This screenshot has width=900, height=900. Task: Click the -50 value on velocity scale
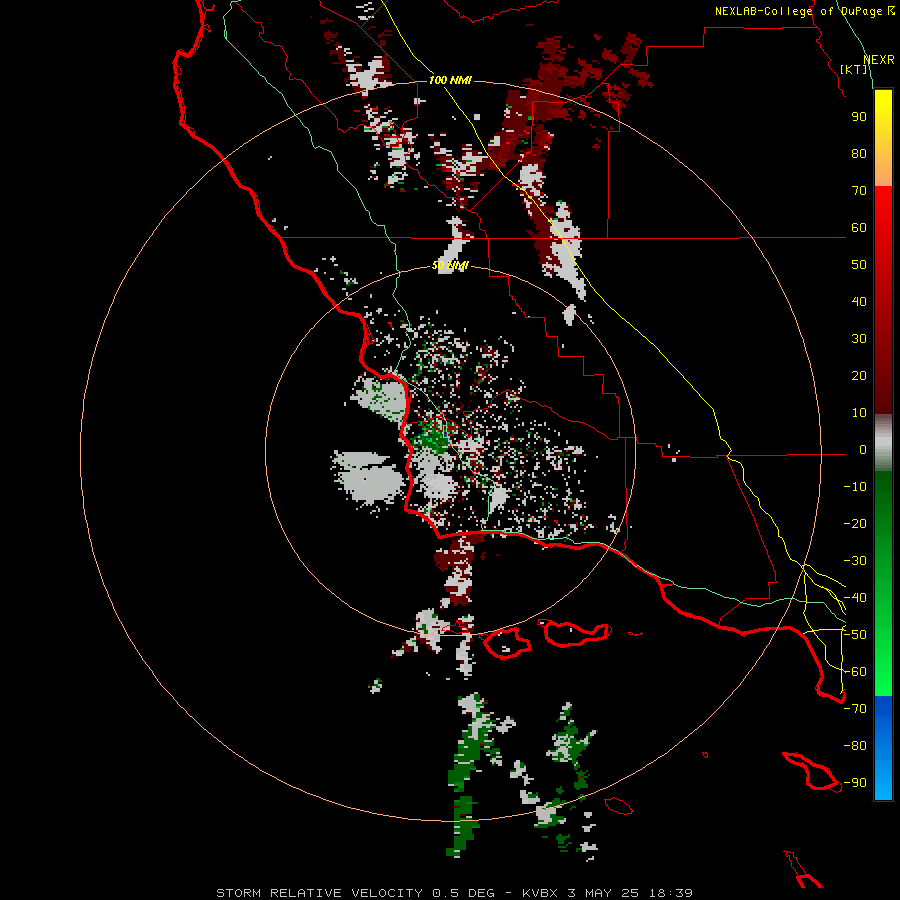[855, 635]
